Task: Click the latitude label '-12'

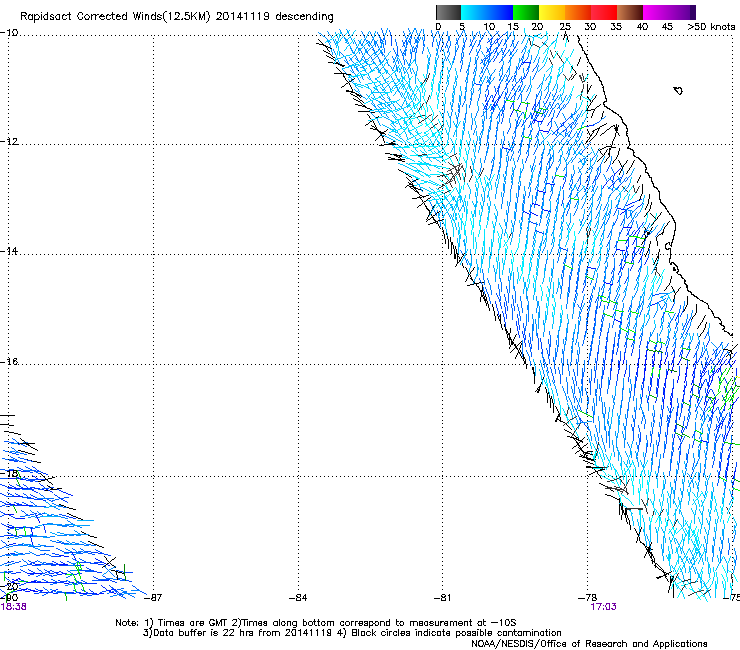Action: coord(9,142)
